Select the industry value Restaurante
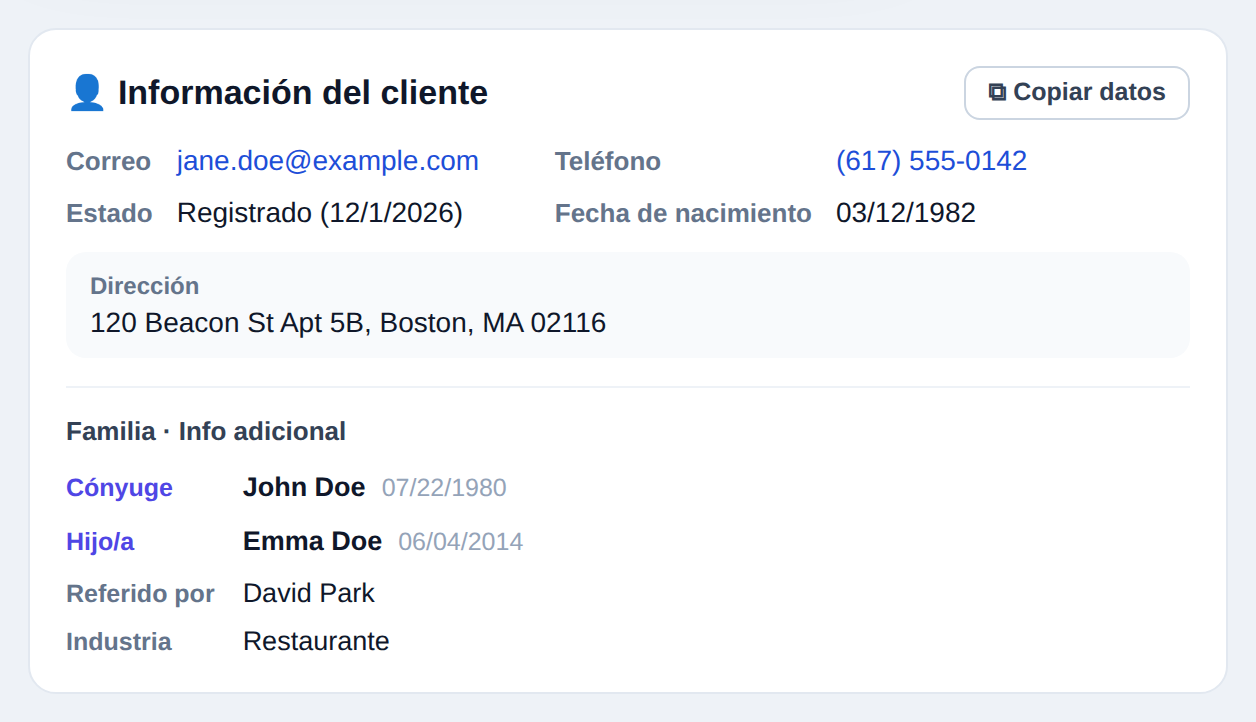Viewport: 1256px width, 722px height. pyautogui.click(x=316, y=641)
